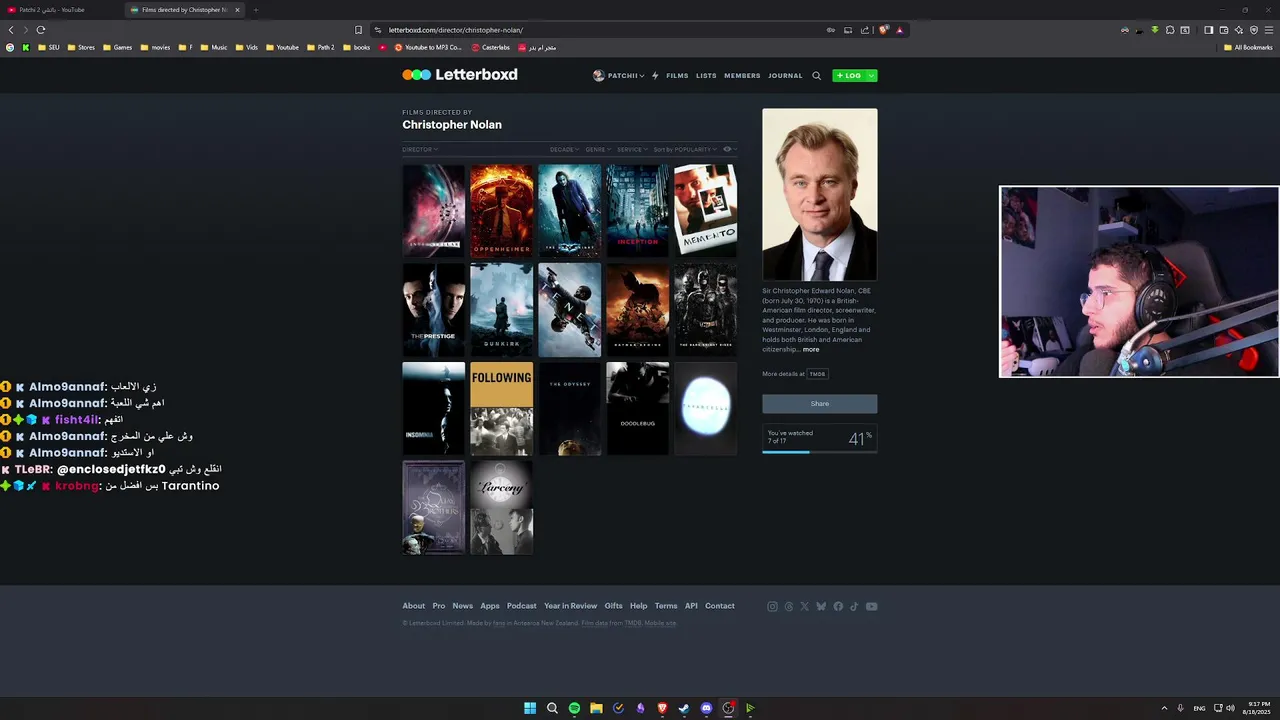Open File Explorer from taskbar
Viewport: 1280px width, 720px height.
[596, 708]
